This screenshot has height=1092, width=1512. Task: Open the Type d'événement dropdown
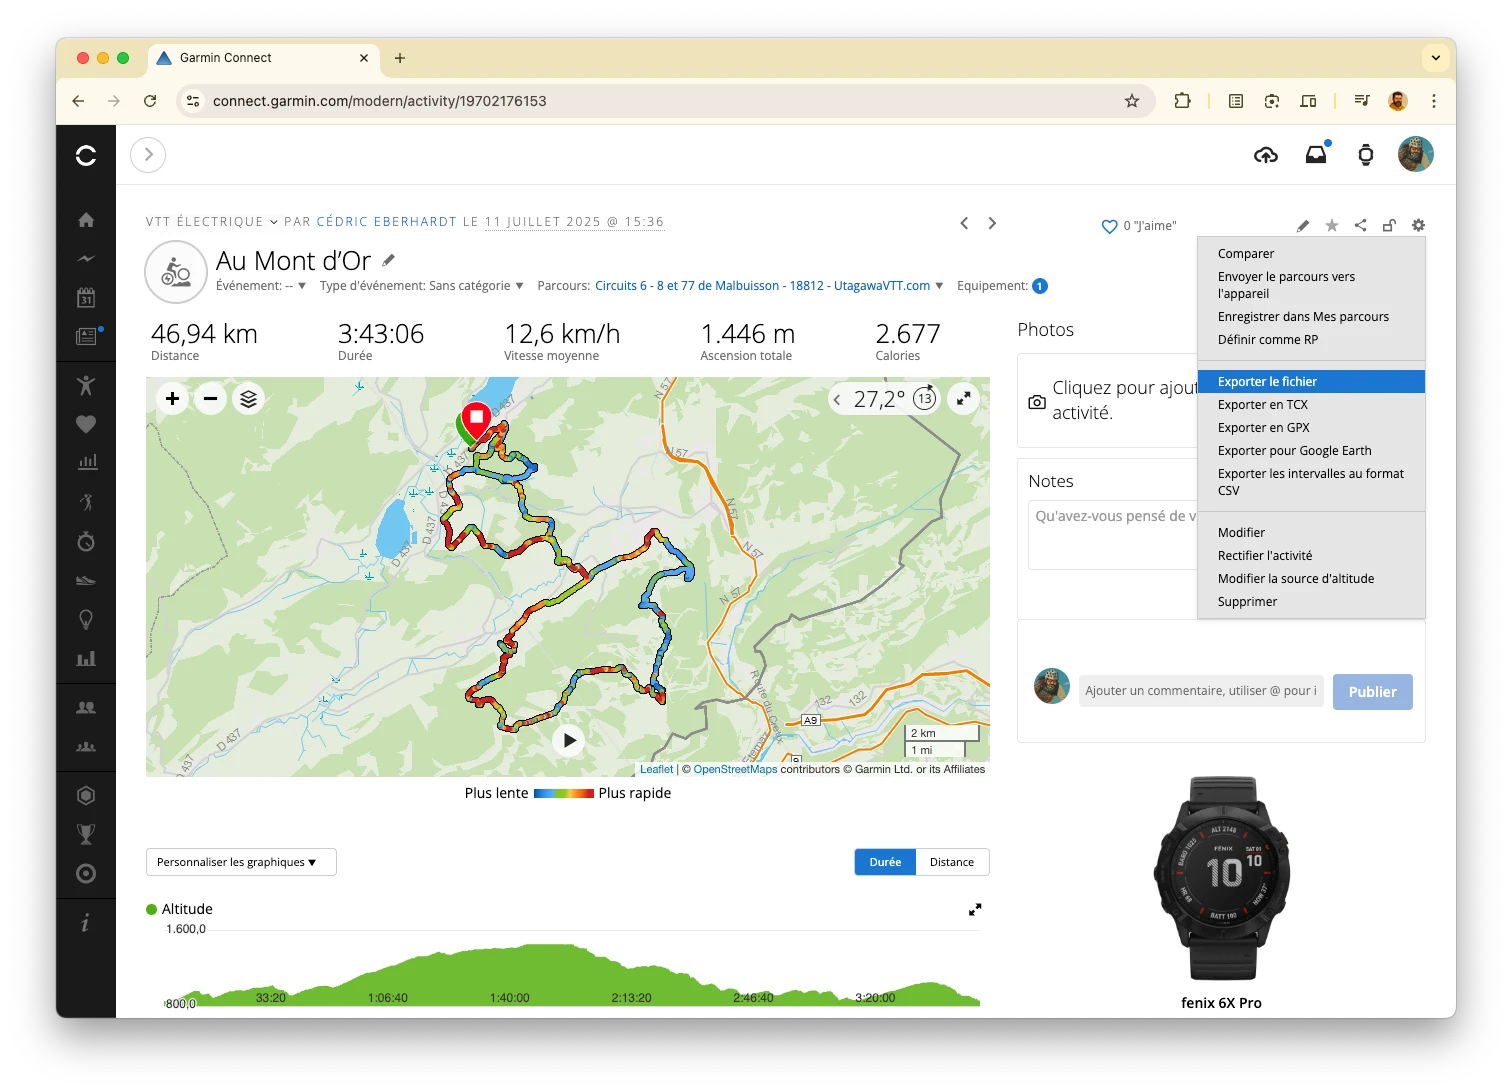pos(421,286)
